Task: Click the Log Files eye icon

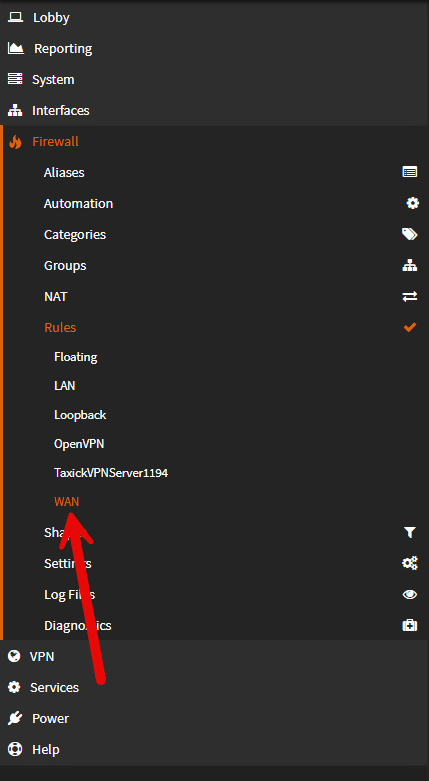Action: coord(410,594)
